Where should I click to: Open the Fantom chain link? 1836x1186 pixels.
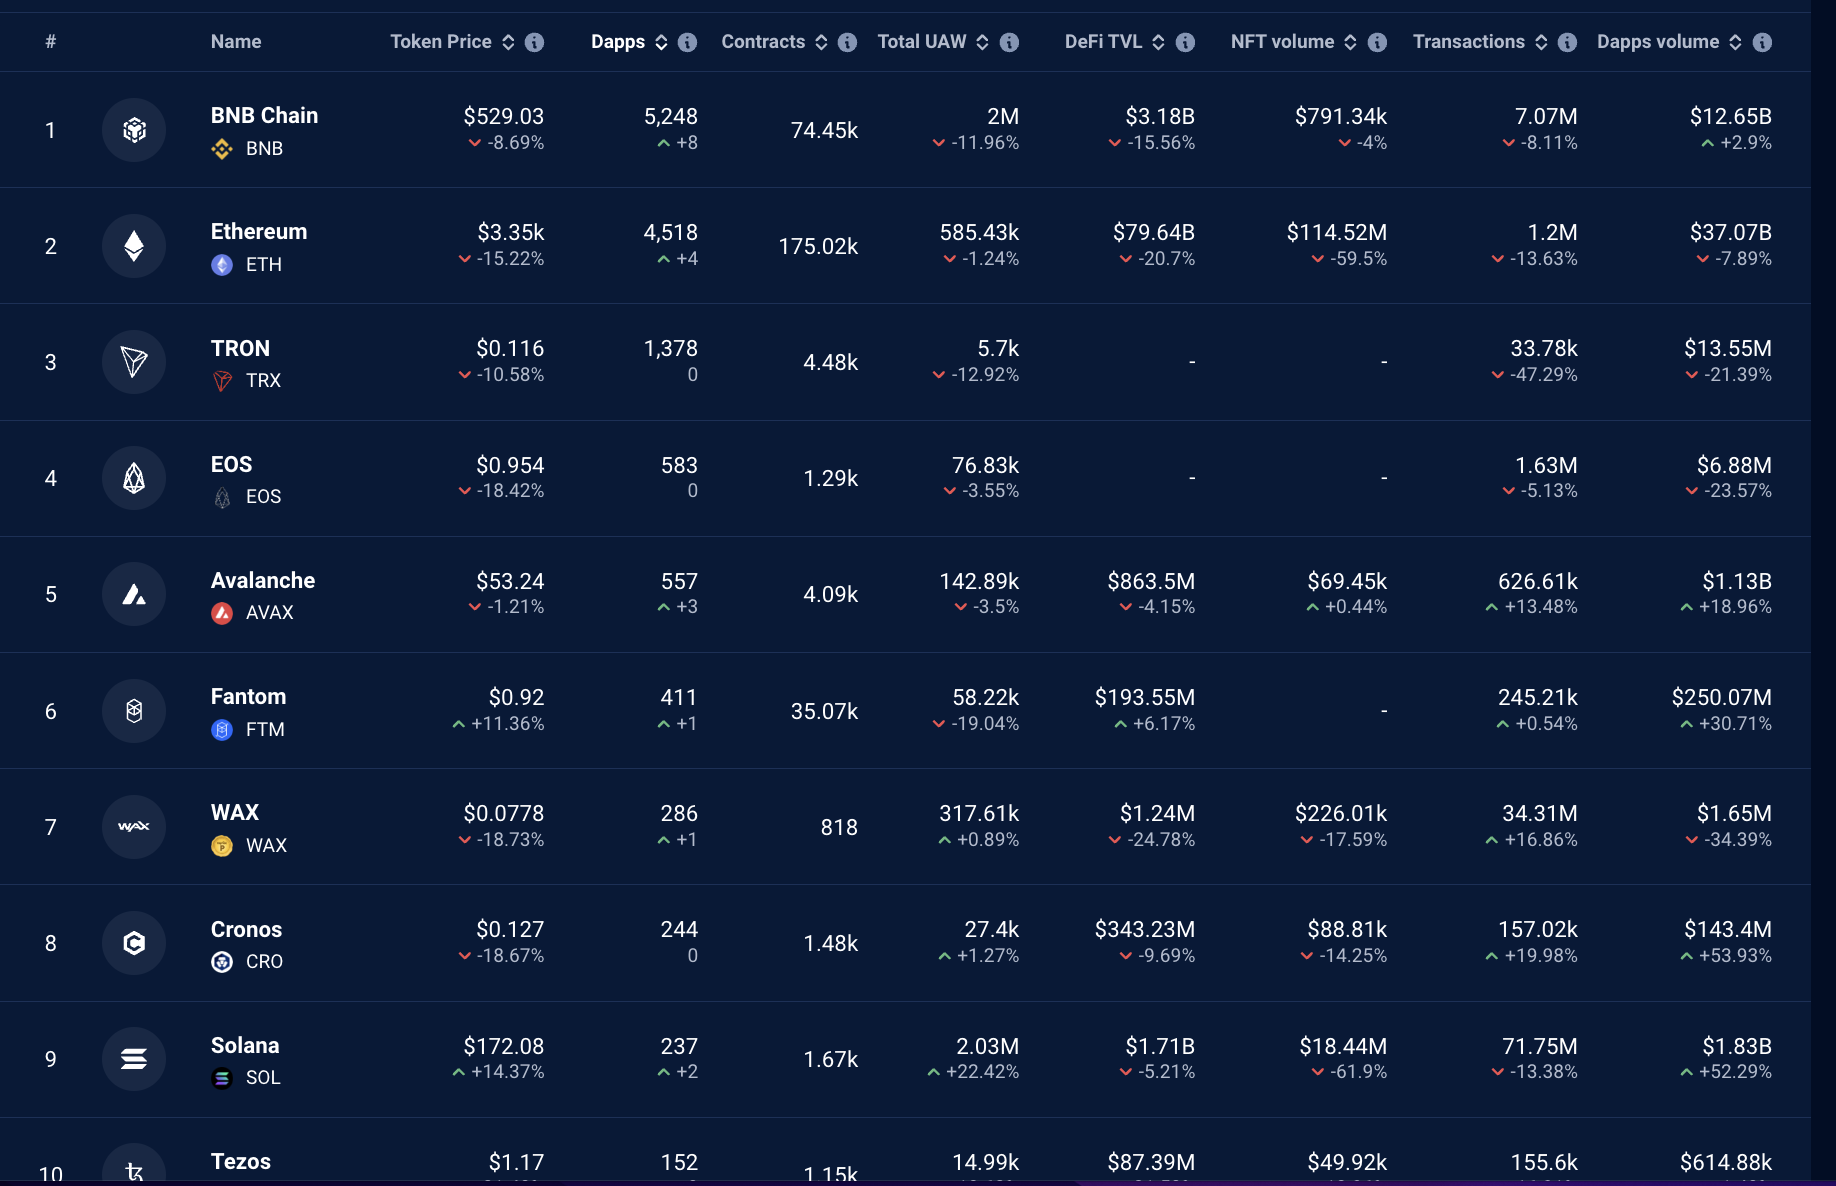point(248,696)
